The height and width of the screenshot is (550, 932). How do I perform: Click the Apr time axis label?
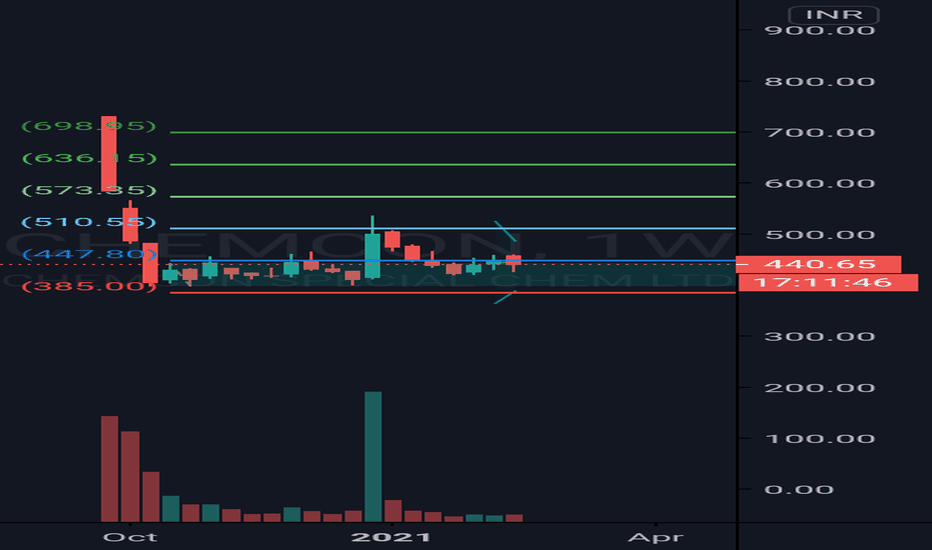tap(656, 538)
